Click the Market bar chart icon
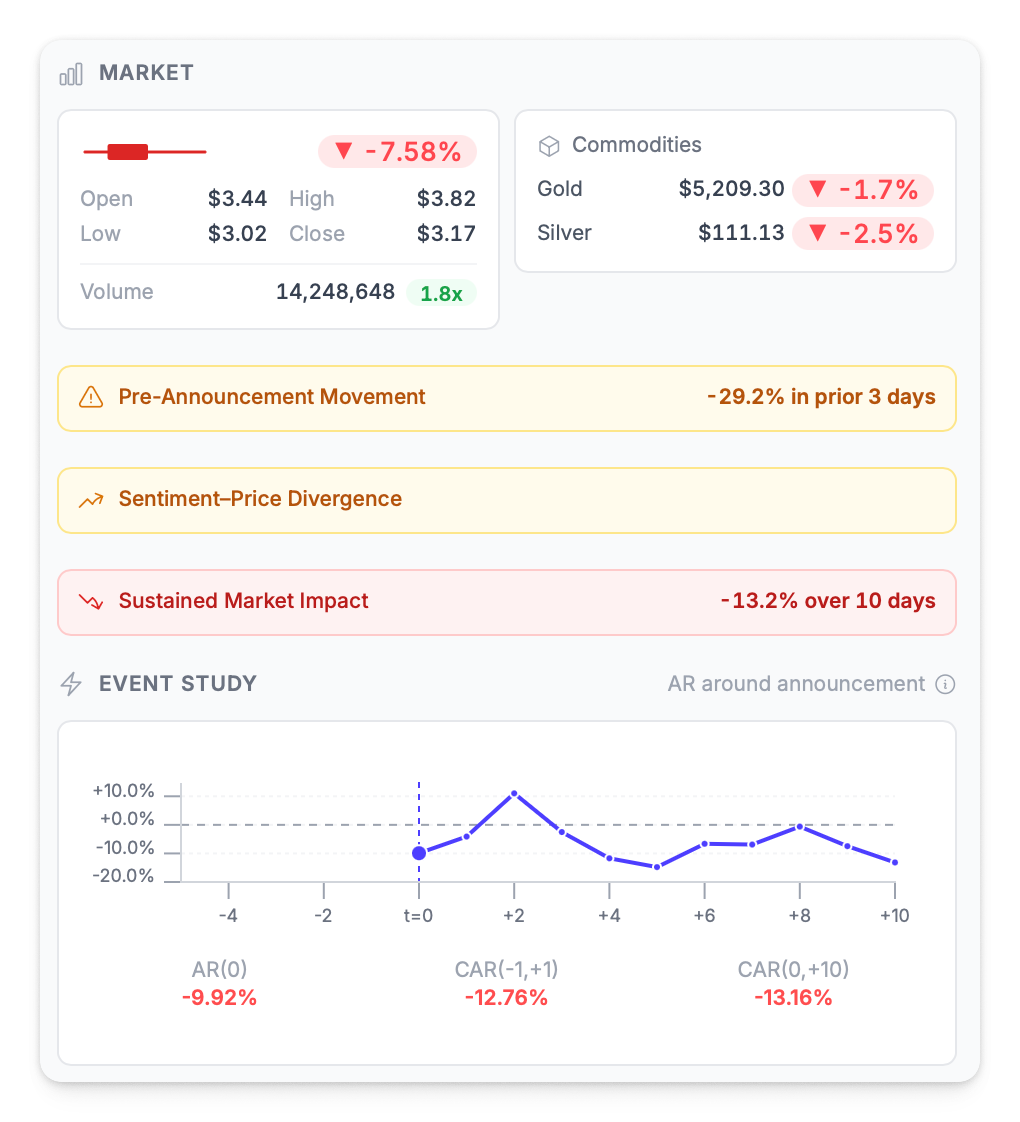 [71, 74]
